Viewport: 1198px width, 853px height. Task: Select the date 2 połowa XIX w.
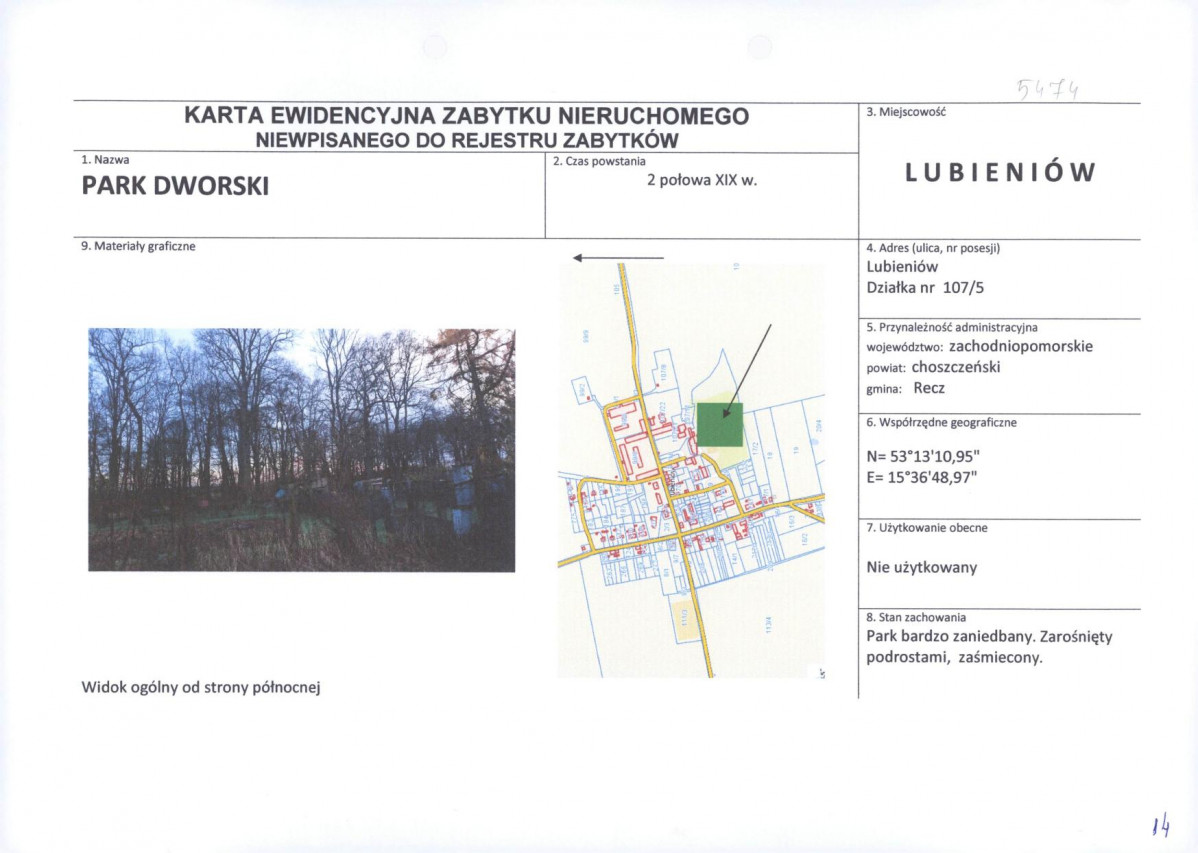tap(701, 181)
